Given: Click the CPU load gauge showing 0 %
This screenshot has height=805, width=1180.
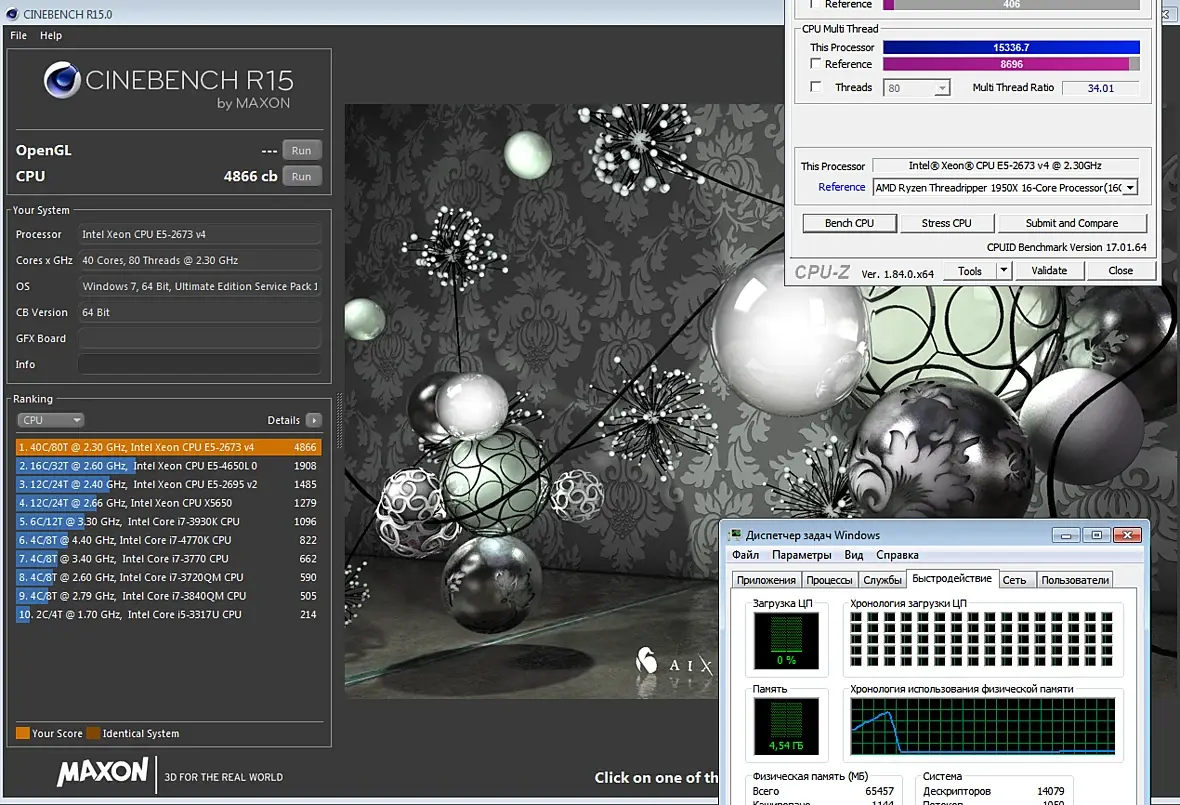Looking at the screenshot, I should tap(786, 641).
